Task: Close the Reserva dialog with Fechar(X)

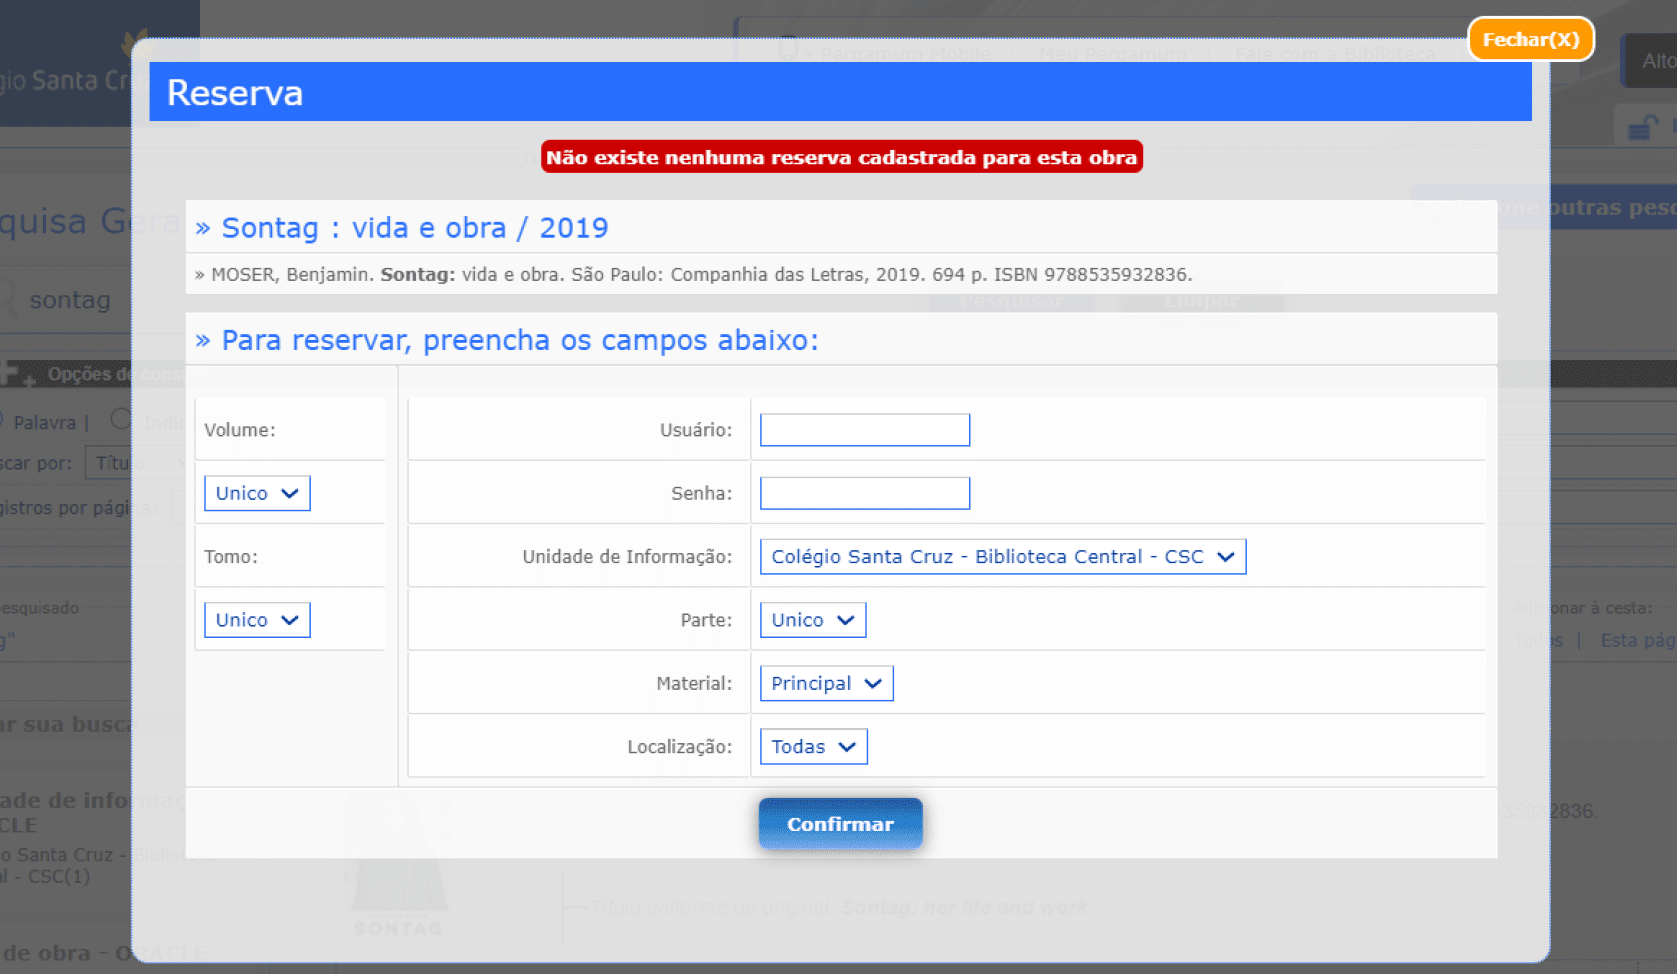Action: (1530, 40)
